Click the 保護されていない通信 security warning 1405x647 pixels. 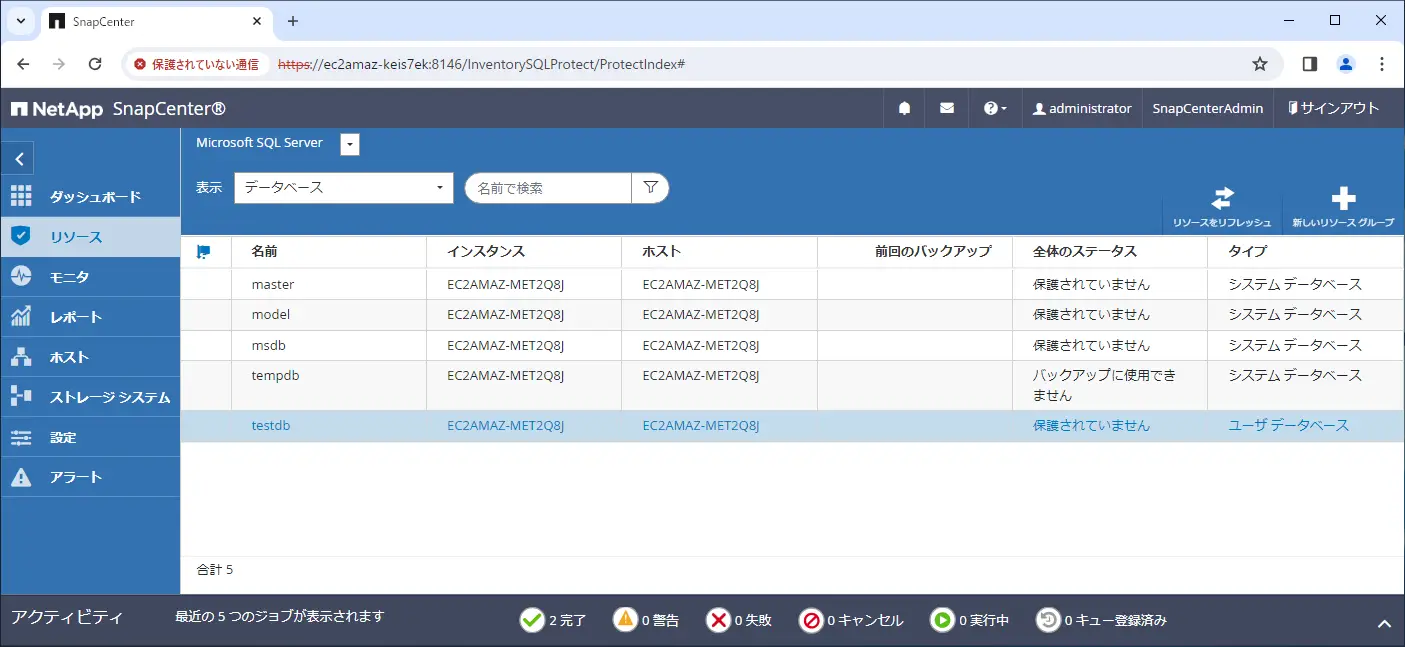tap(197, 64)
